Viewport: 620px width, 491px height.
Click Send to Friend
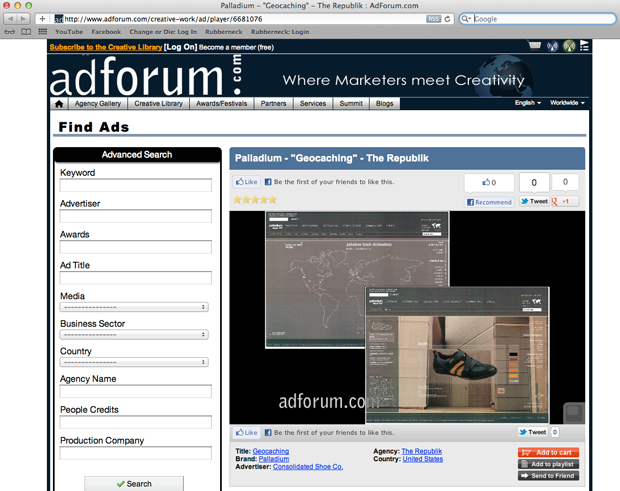548,476
